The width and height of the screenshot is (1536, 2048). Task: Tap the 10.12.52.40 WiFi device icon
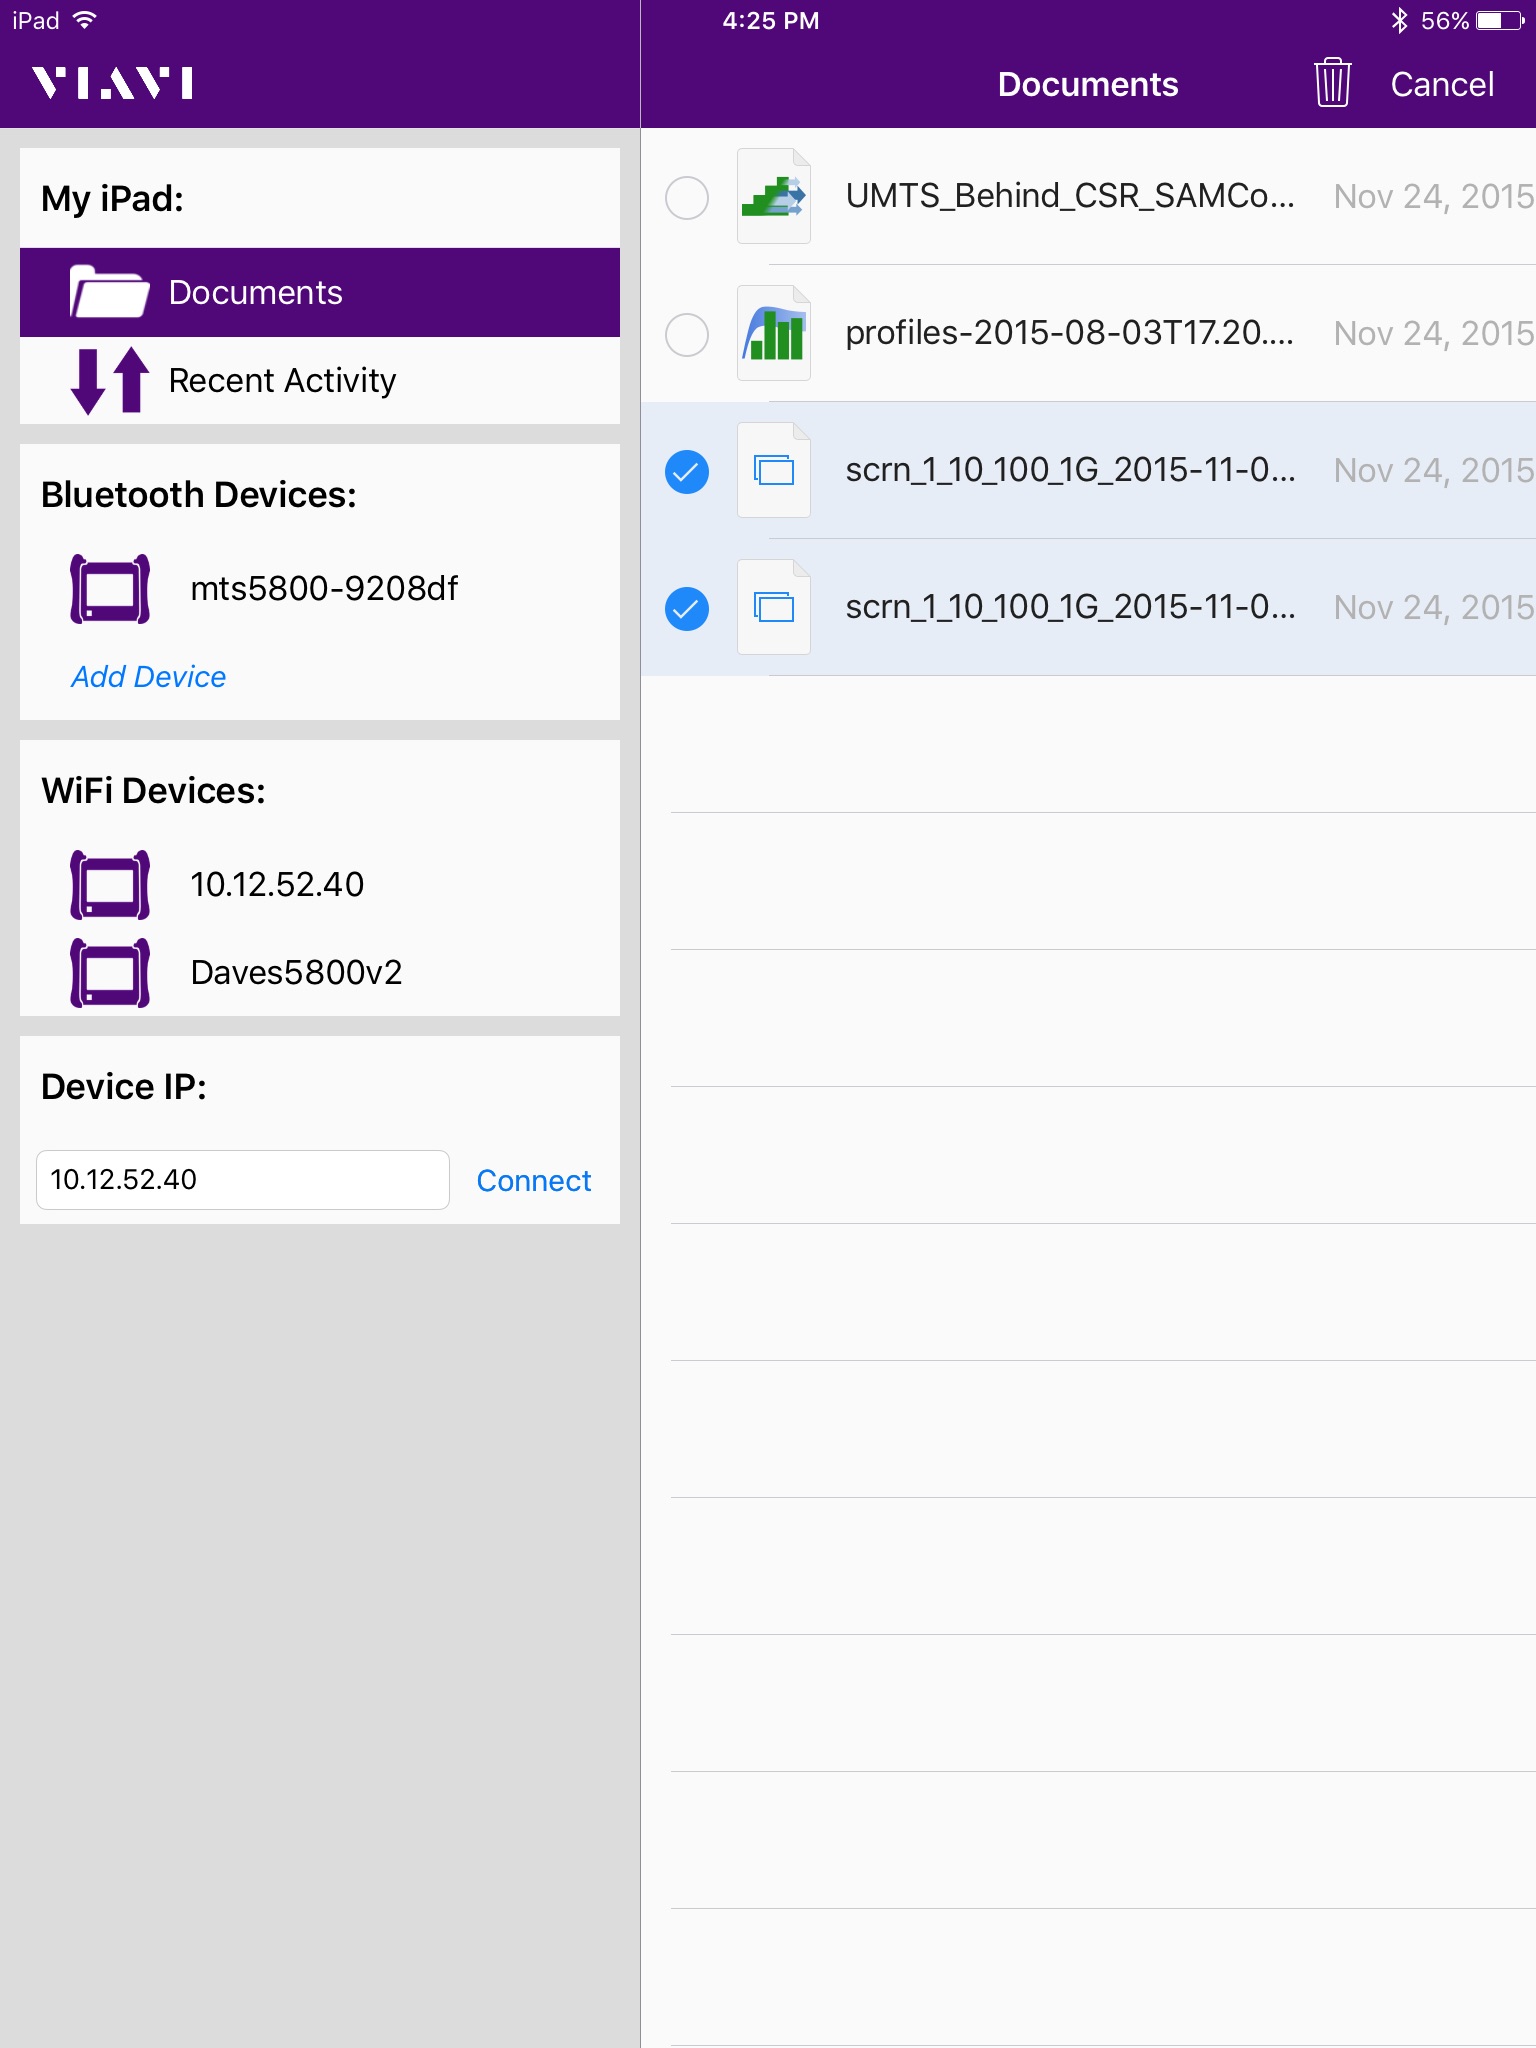click(x=110, y=885)
